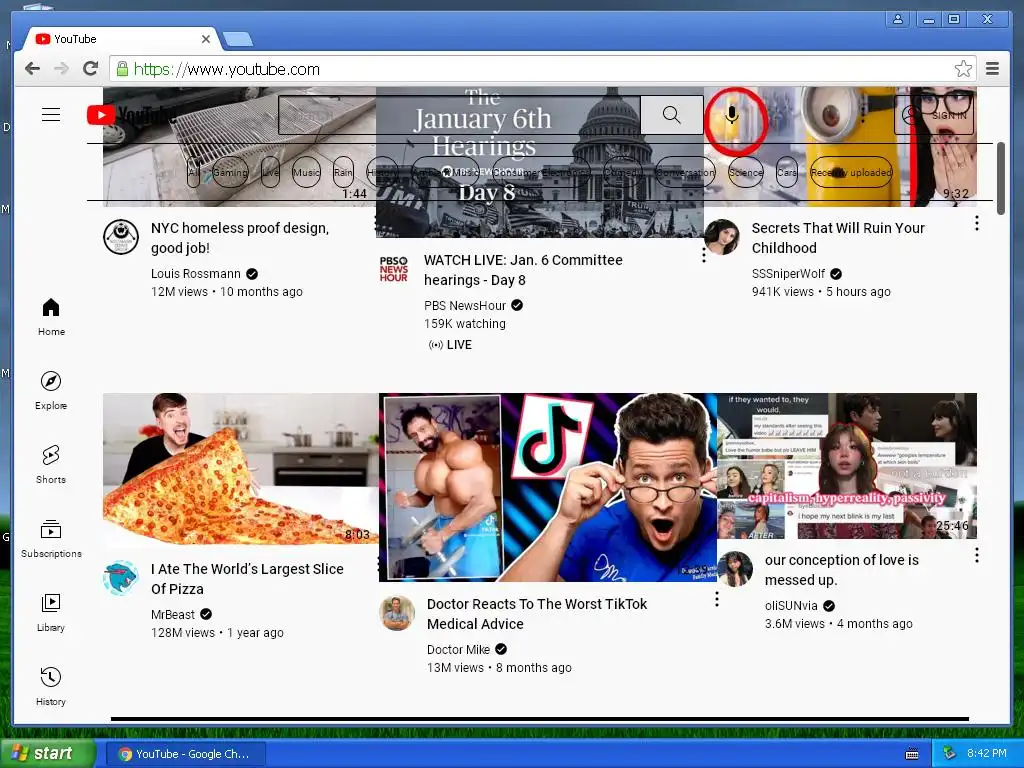Image resolution: width=1024 pixels, height=768 pixels.
Task: Open SSSniperWolf channel avatar
Action: click(x=722, y=236)
